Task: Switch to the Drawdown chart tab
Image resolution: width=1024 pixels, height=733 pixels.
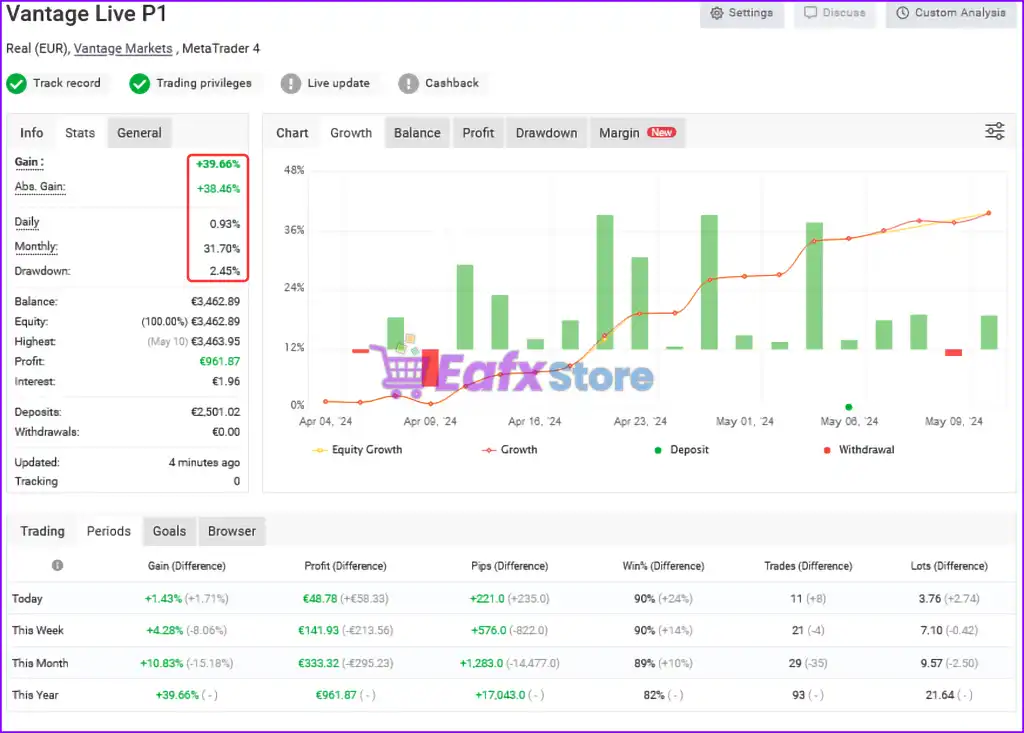Action: pos(546,133)
